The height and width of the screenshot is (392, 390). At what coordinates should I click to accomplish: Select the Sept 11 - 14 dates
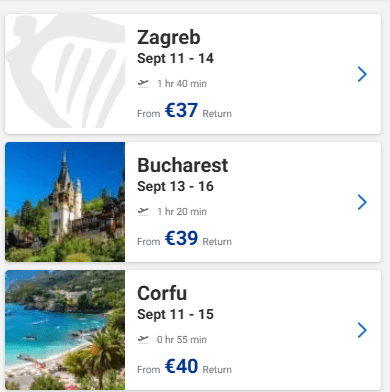[175, 59]
